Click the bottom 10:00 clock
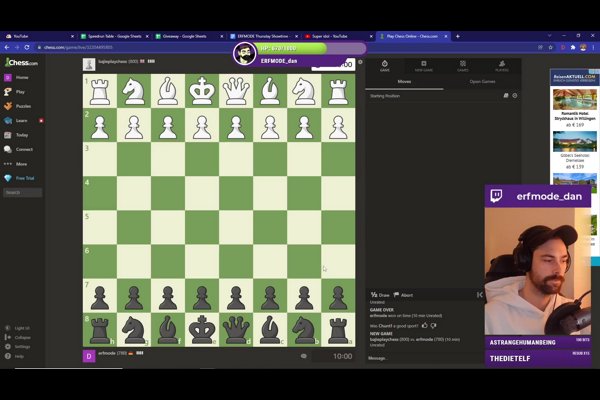Screen dimensions: 600x400 (x=333, y=356)
